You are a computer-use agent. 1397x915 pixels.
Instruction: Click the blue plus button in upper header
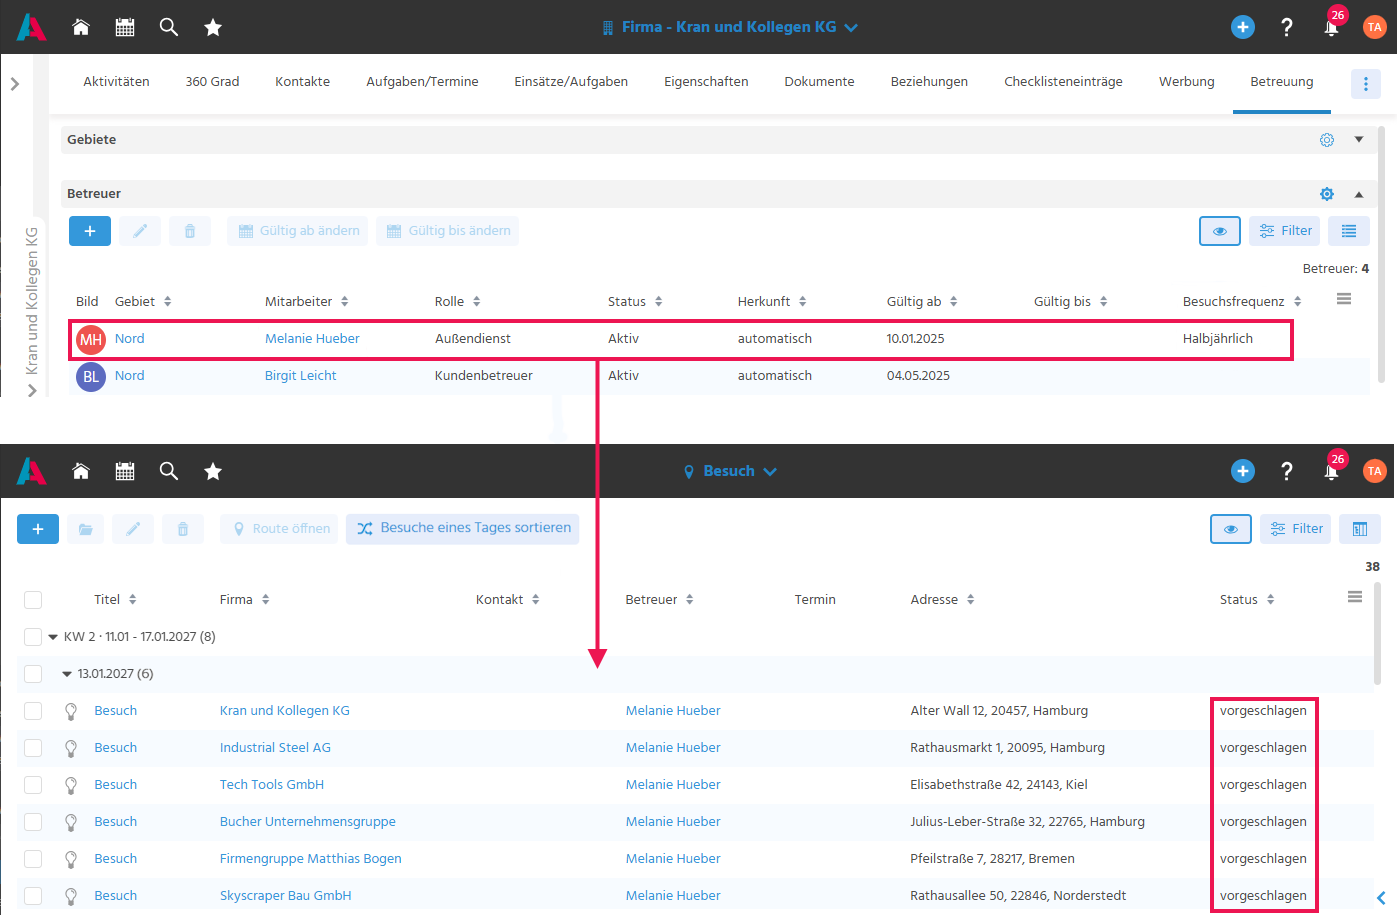[1243, 27]
